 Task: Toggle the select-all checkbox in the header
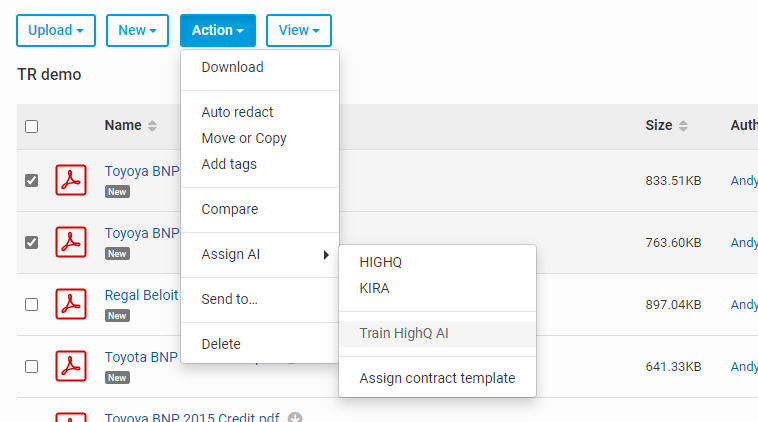pyautogui.click(x=31, y=127)
